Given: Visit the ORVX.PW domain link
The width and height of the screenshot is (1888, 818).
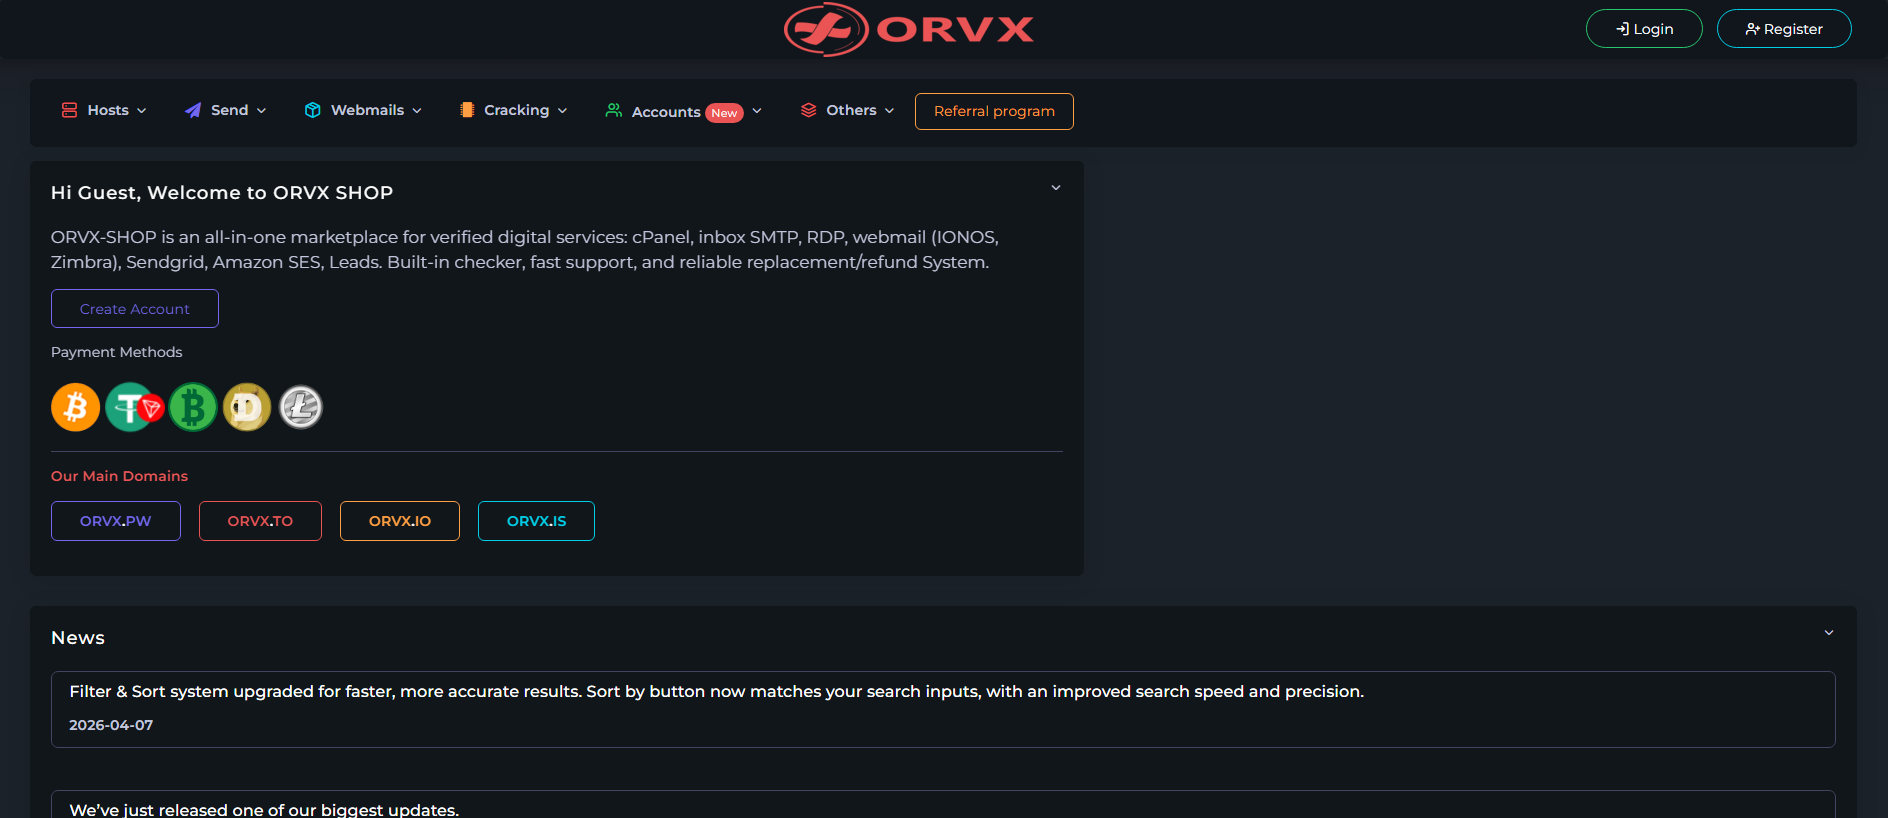Looking at the screenshot, I should (x=116, y=521).
